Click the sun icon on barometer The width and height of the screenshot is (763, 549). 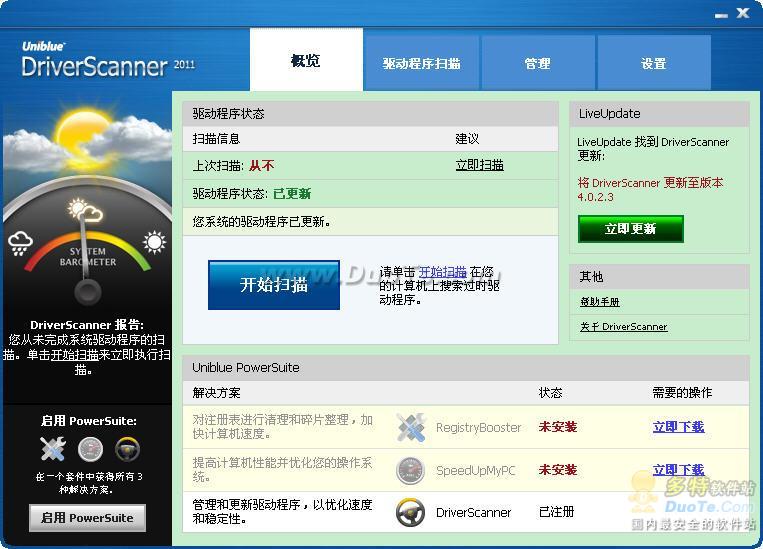click(x=154, y=242)
